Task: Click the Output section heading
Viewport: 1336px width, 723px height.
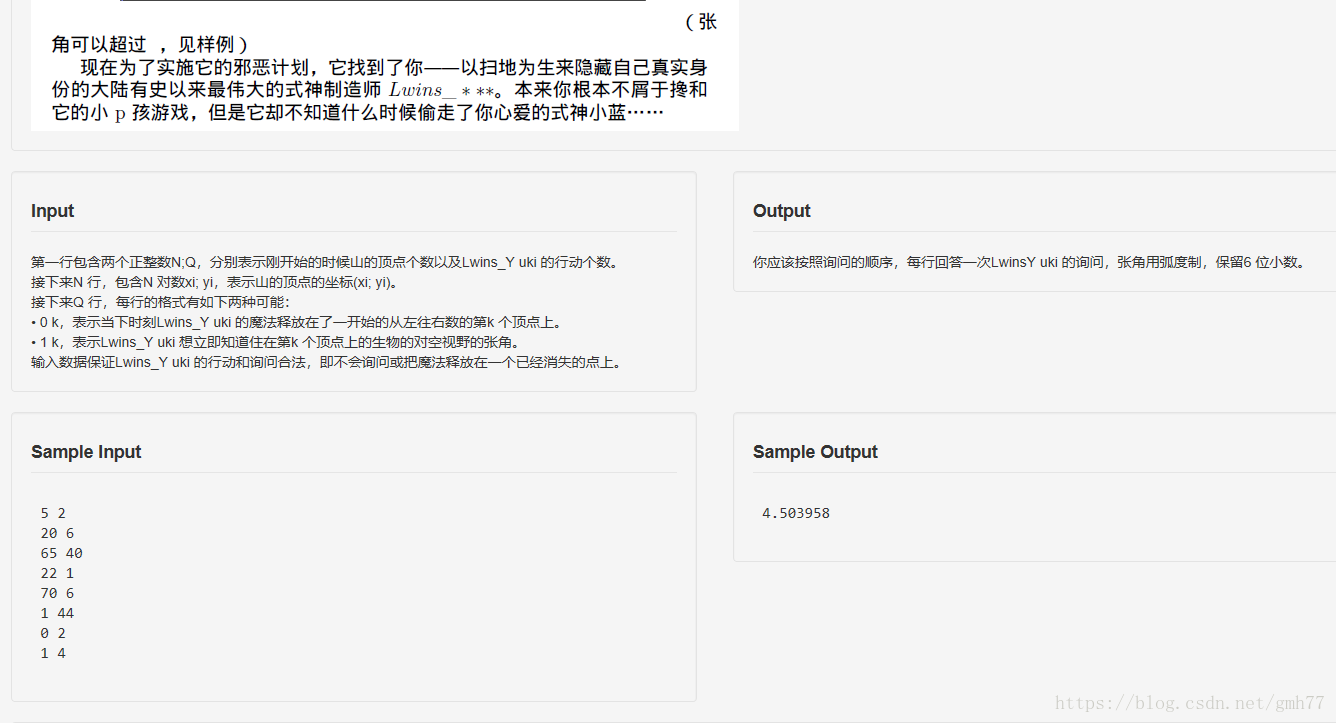Action: (781, 211)
